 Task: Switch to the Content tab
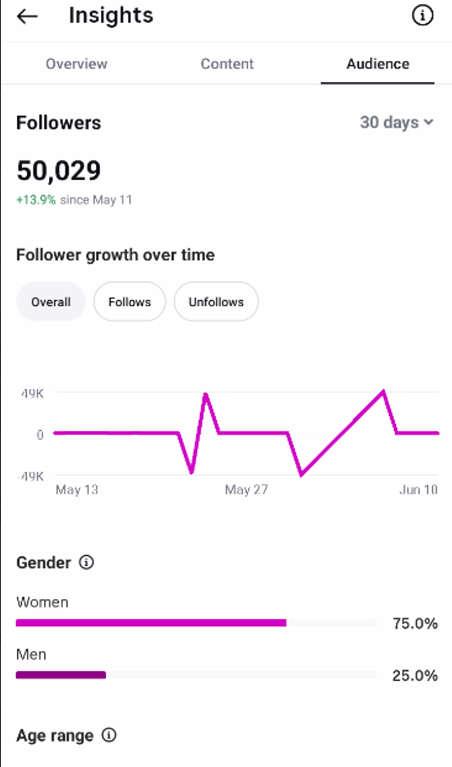coord(227,64)
